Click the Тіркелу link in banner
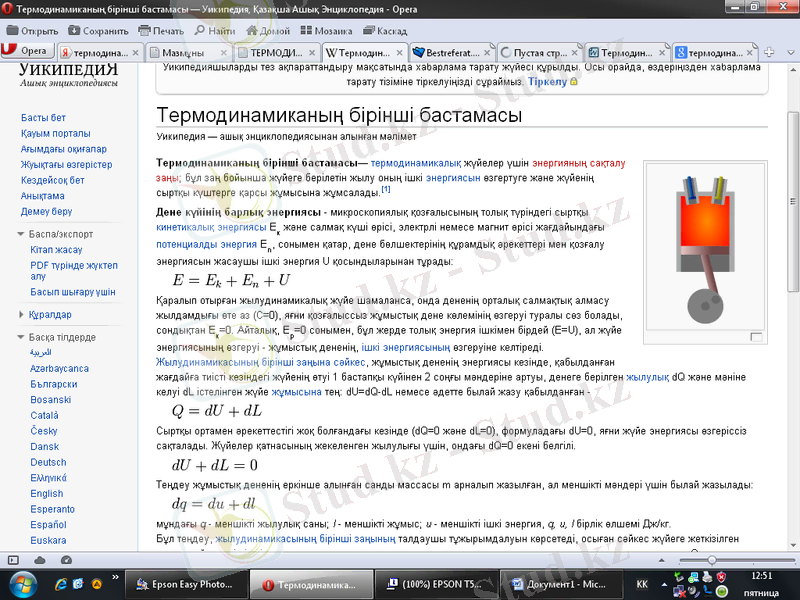Viewport: 800px width, 600px height. (547, 81)
